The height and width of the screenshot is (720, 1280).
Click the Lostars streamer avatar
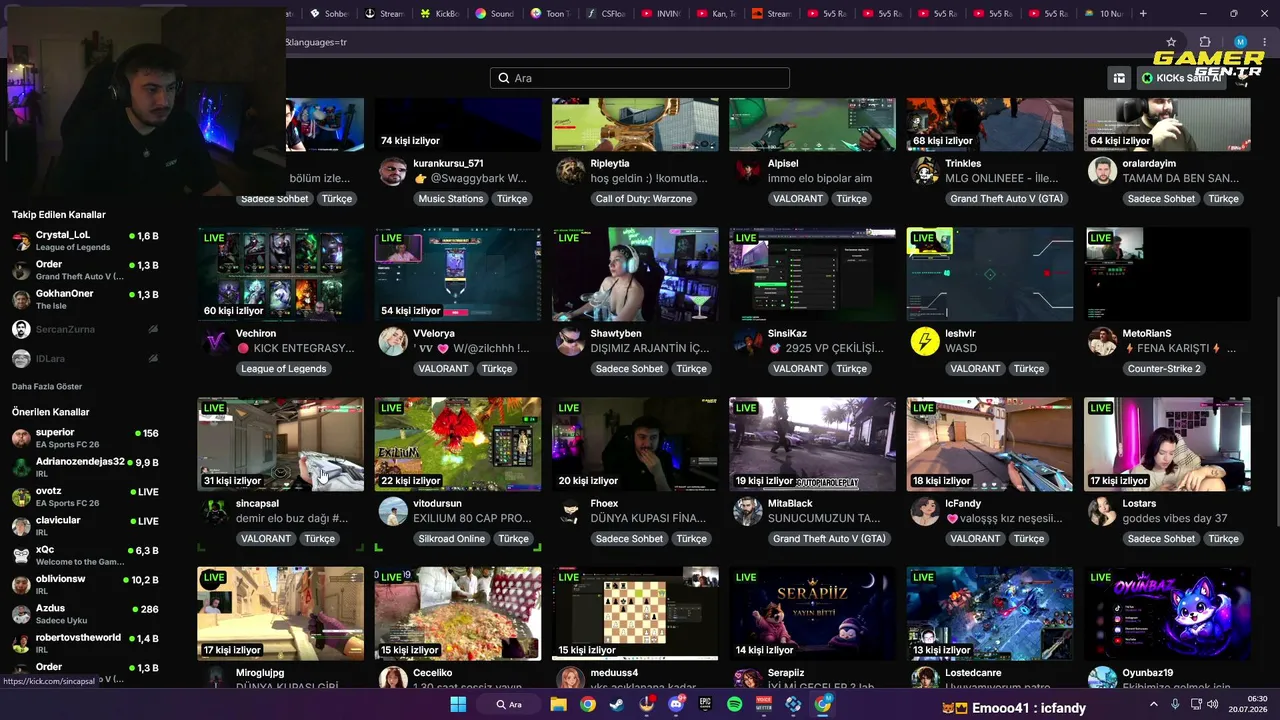(1102, 512)
